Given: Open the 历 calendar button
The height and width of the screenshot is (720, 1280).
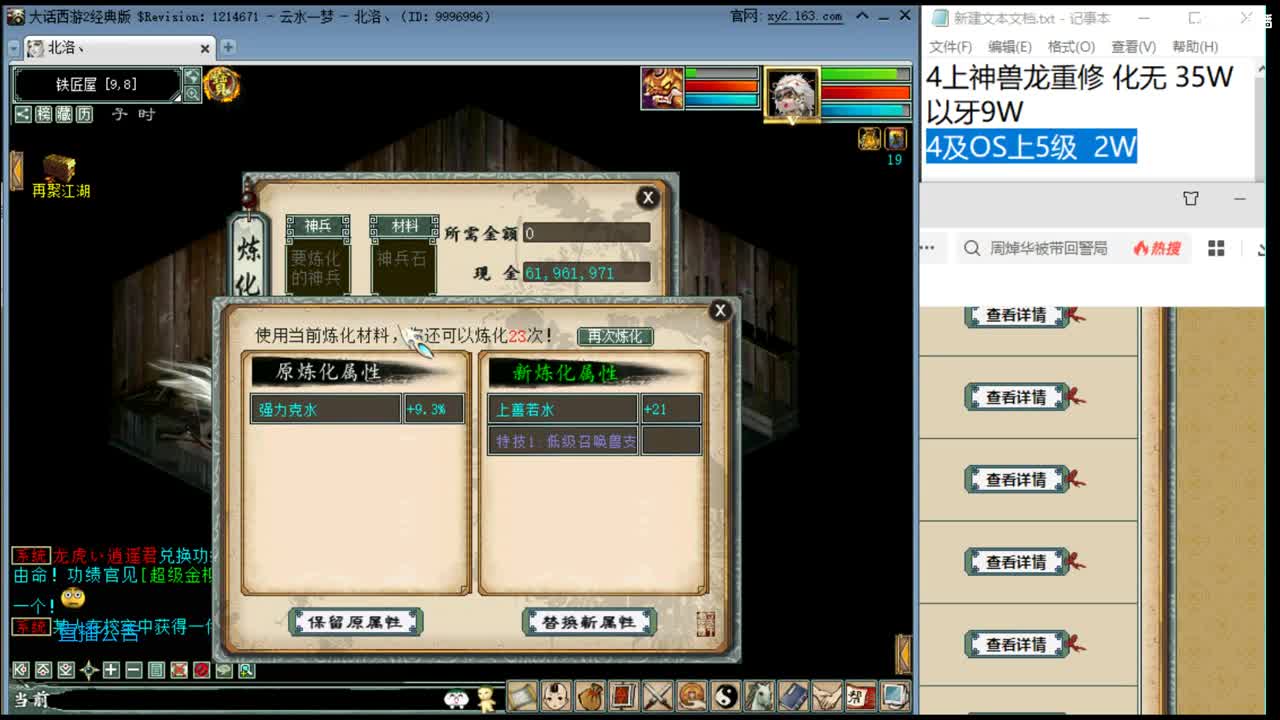Looking at the screenshot, I should pyautogui.click(x=85, y=114).
